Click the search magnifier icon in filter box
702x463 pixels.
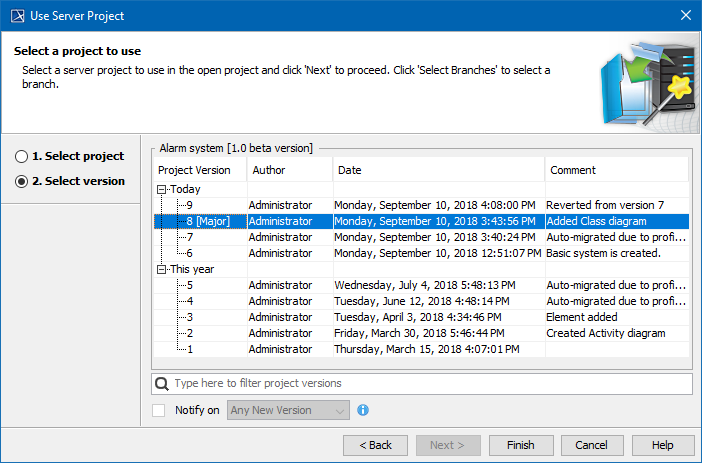[x=162, y=383]
